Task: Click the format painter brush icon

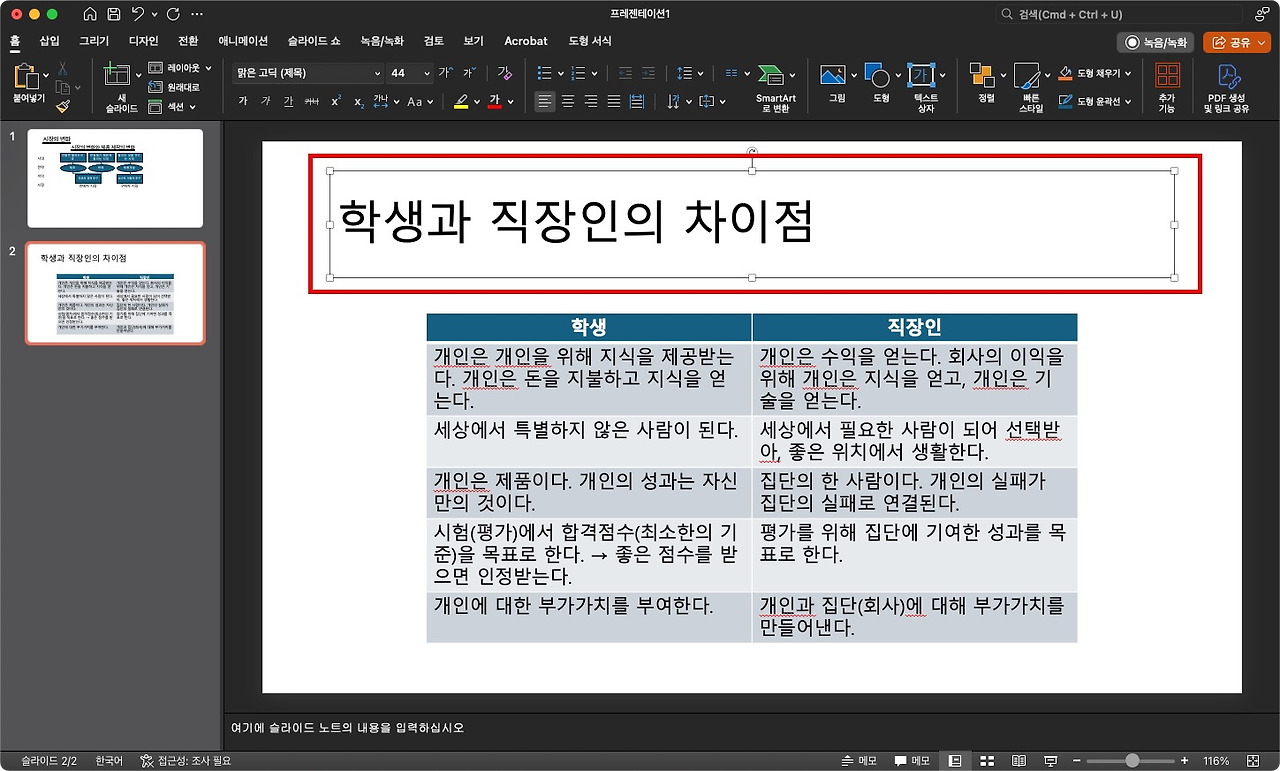Action: 62,105
